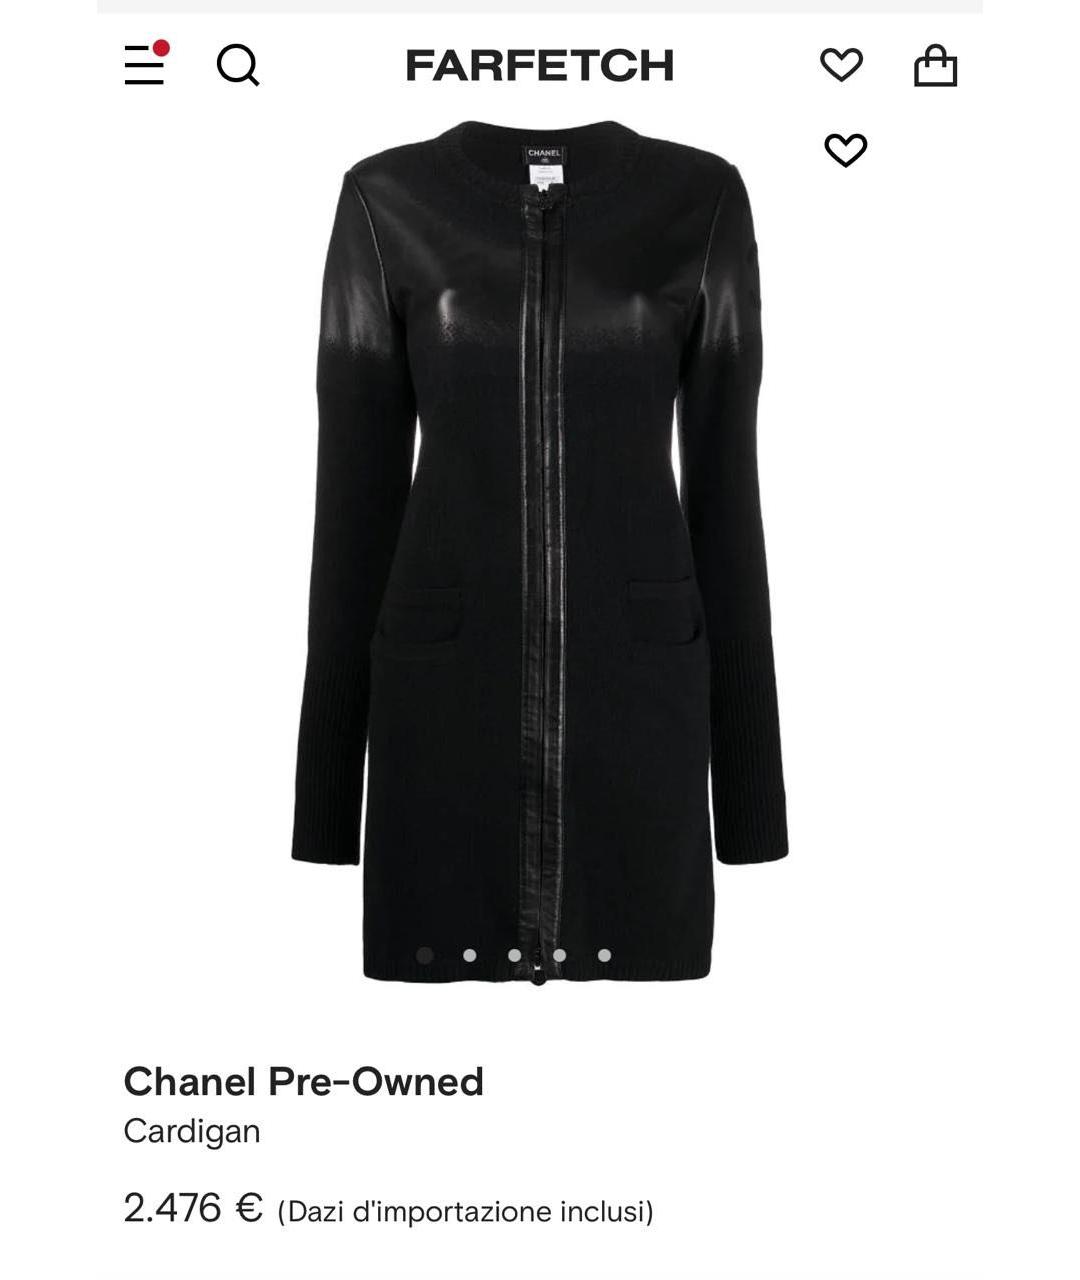Image resolution: width=1080 pixels, height=1280 pixels.
Task: Tap the red notification dot on the menu icon
Action: tap(161, 48)
